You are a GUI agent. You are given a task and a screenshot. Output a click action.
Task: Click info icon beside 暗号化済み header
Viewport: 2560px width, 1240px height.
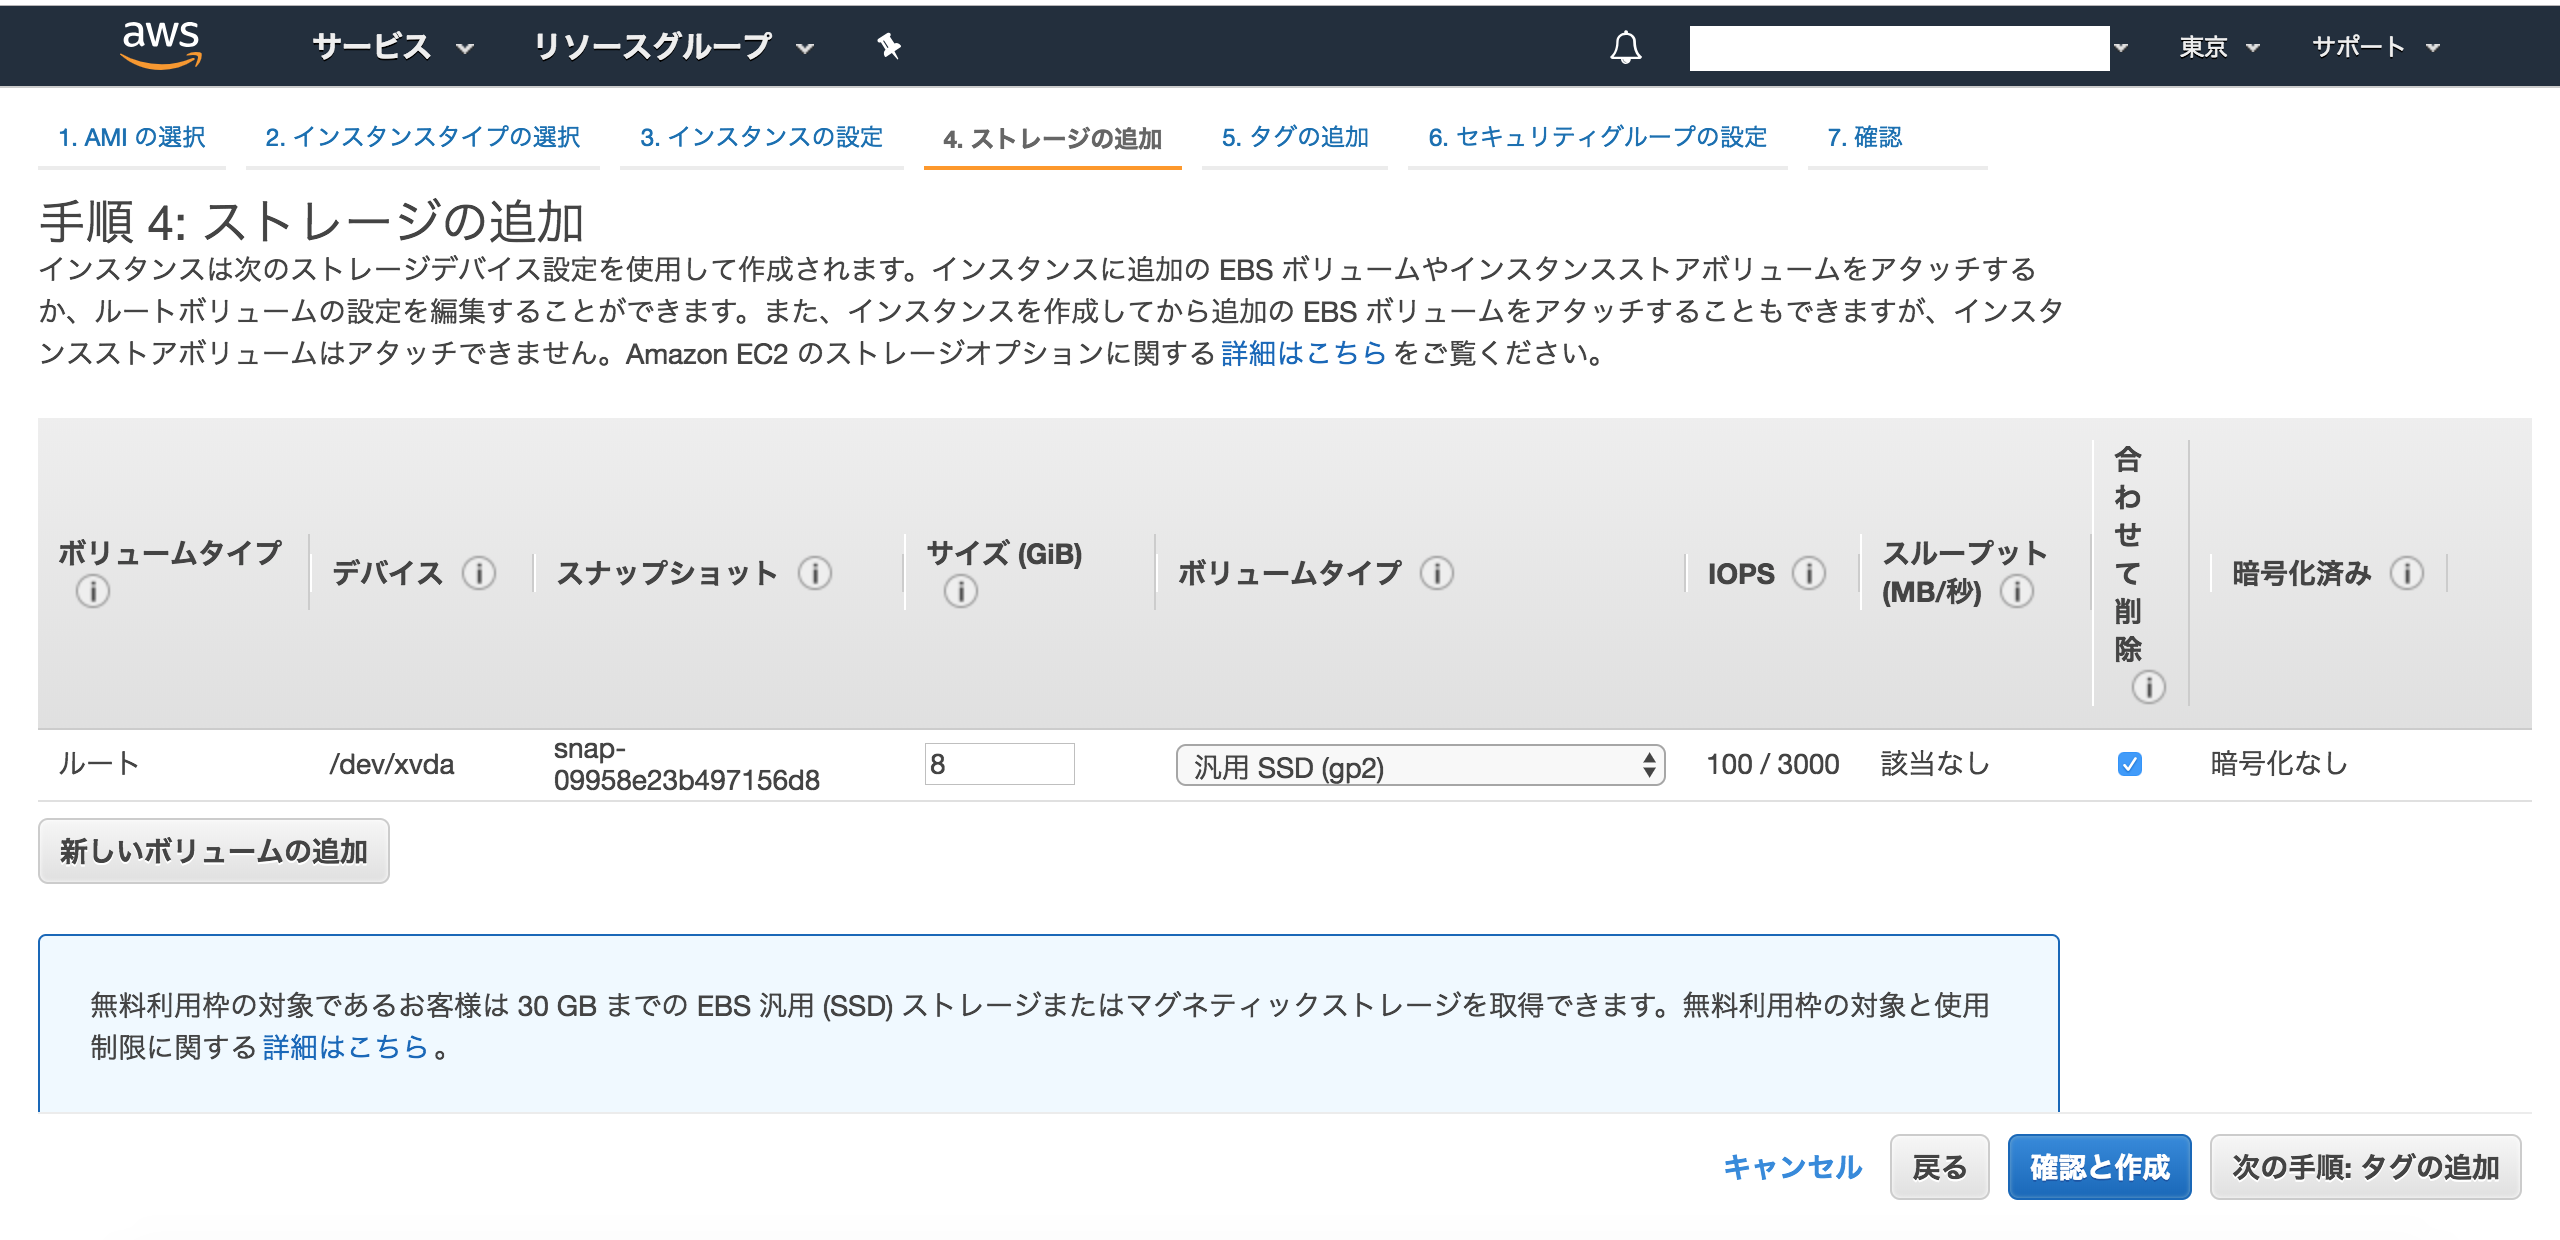[x=2406, y=573]
